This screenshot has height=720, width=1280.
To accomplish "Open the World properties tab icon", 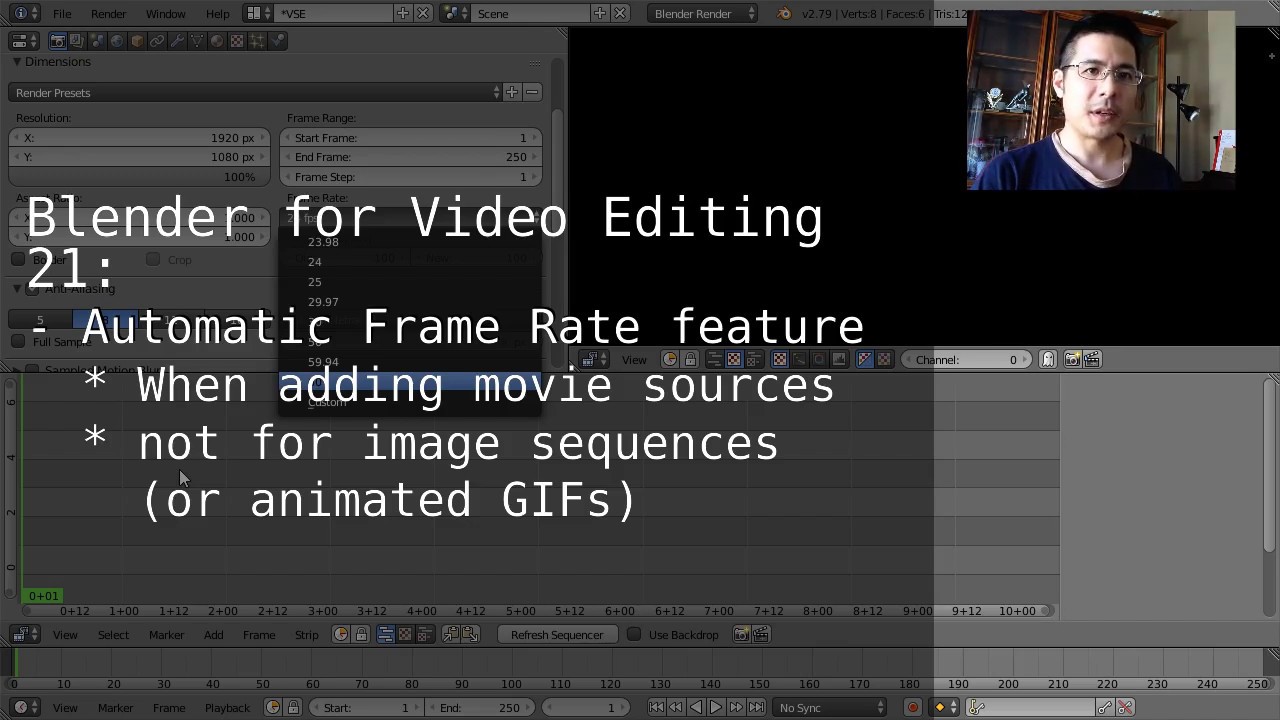I will (x=117, y=41).
